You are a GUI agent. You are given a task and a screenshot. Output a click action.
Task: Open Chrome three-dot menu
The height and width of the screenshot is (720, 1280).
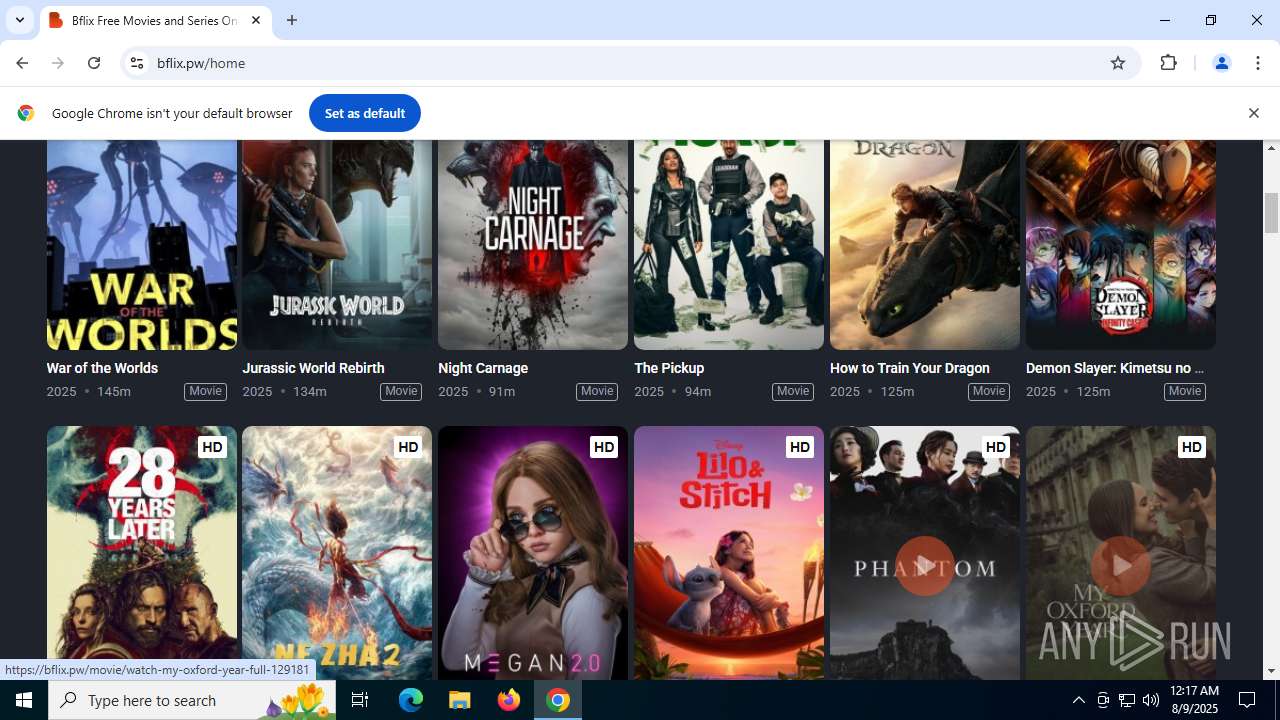pyautogui.click(x=1258, y=63)
